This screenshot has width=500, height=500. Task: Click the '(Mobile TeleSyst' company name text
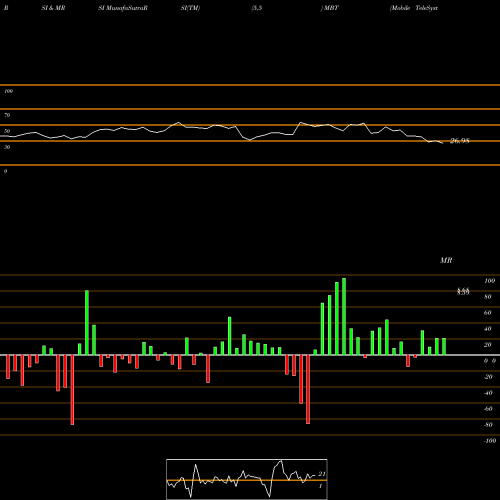point(414,8)
